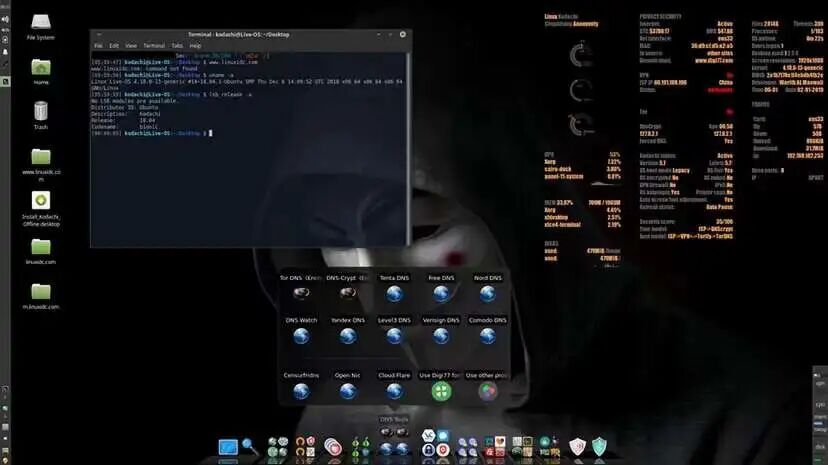The width and height of the screenshot is (828, 465).
Task: Open the terminal File menu
Action: point(99,46)
